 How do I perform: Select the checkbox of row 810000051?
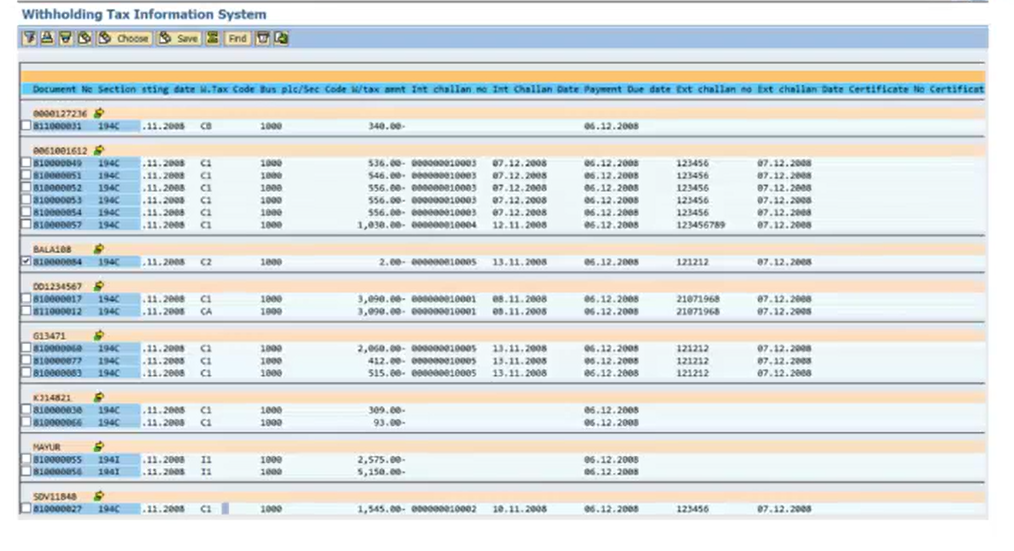tap(26, 175)
